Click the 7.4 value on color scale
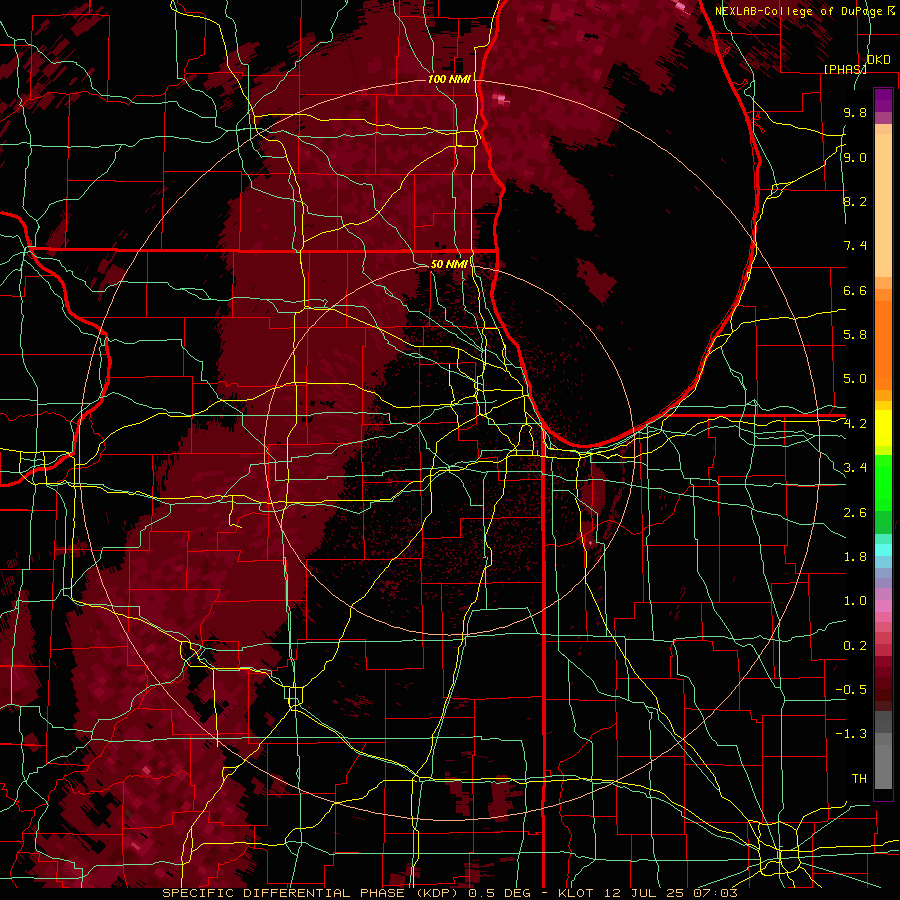The width and height of the screenshot is (900, 900). point(855,246)
